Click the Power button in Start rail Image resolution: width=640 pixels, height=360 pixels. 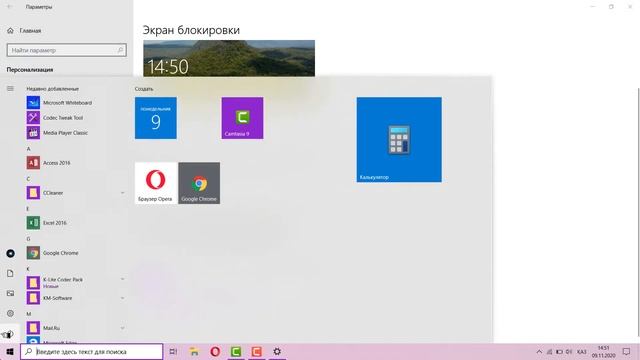10,334
